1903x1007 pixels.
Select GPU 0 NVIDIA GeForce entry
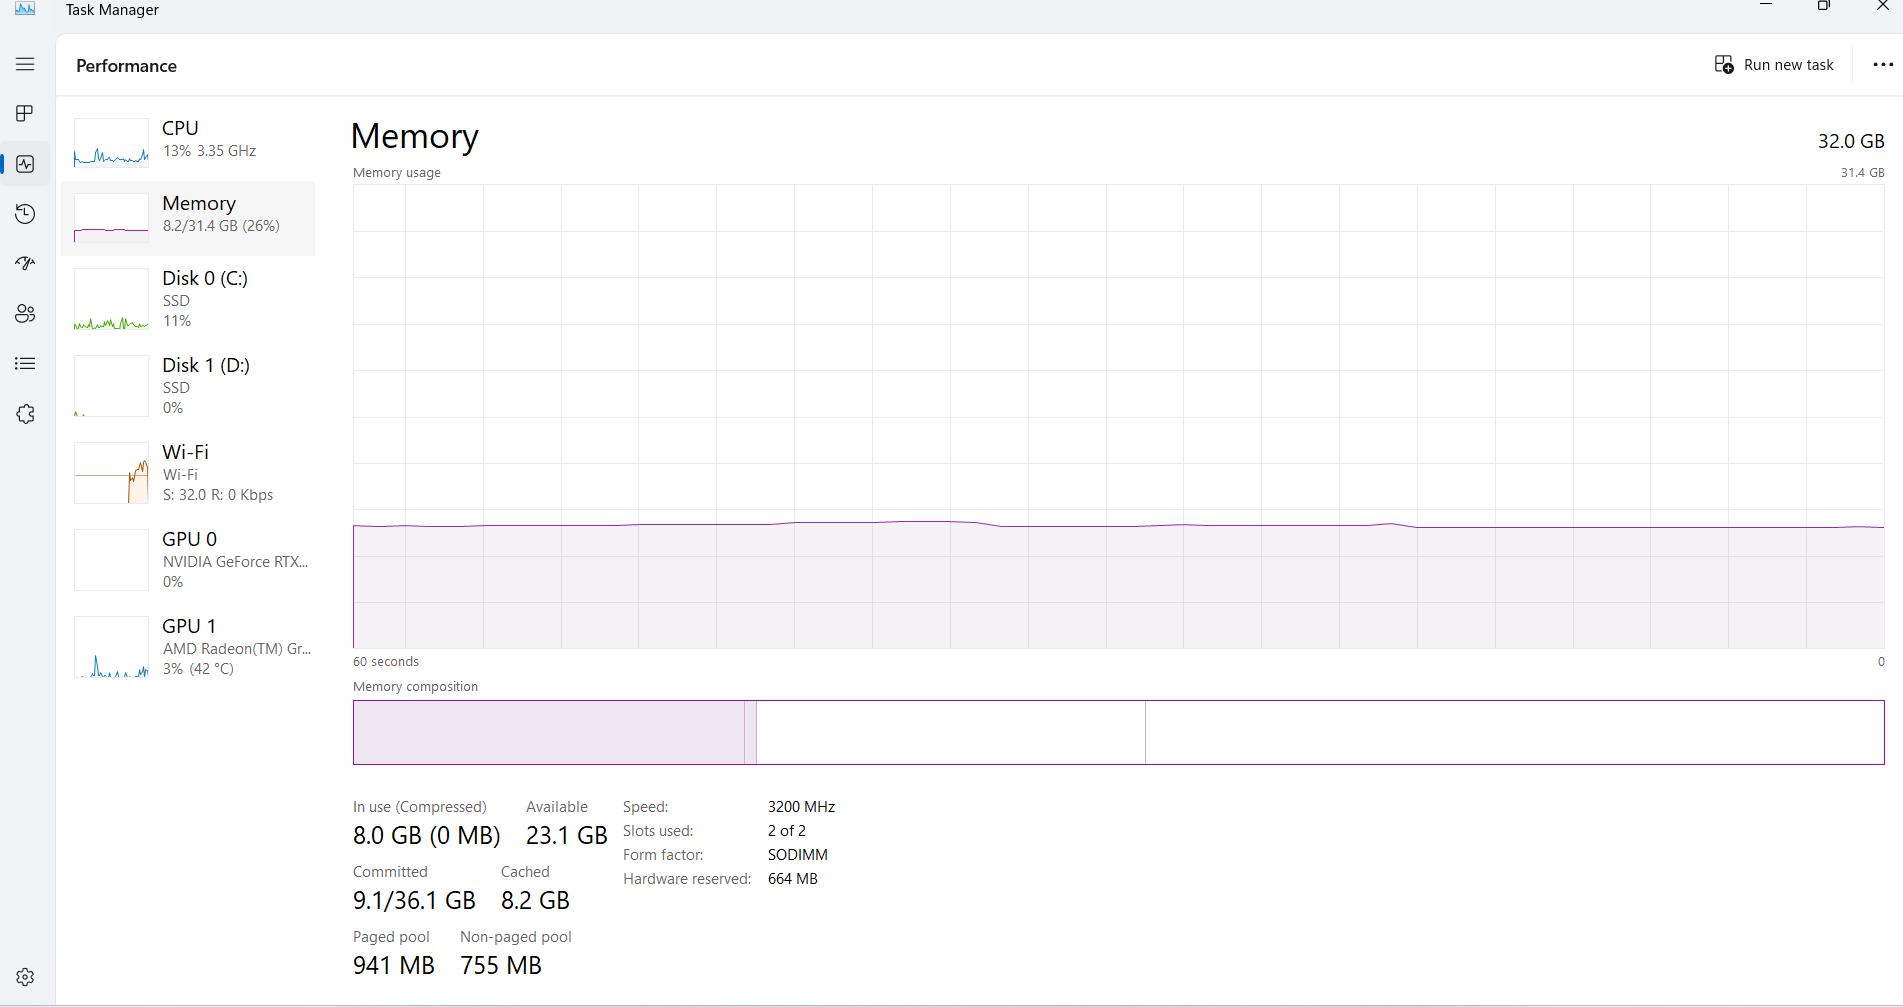click(188, 560)
